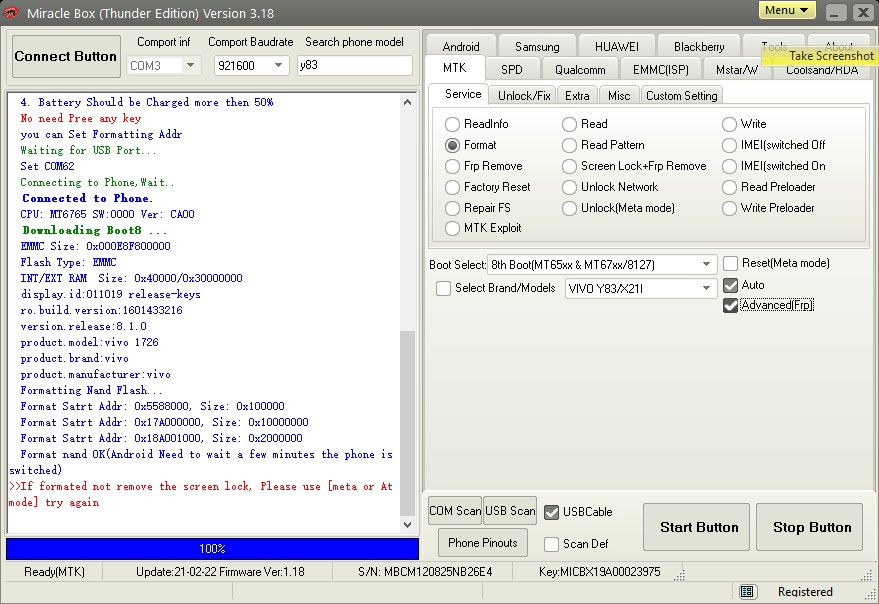Switch to the SPD tab

click(x=511, y=70)
